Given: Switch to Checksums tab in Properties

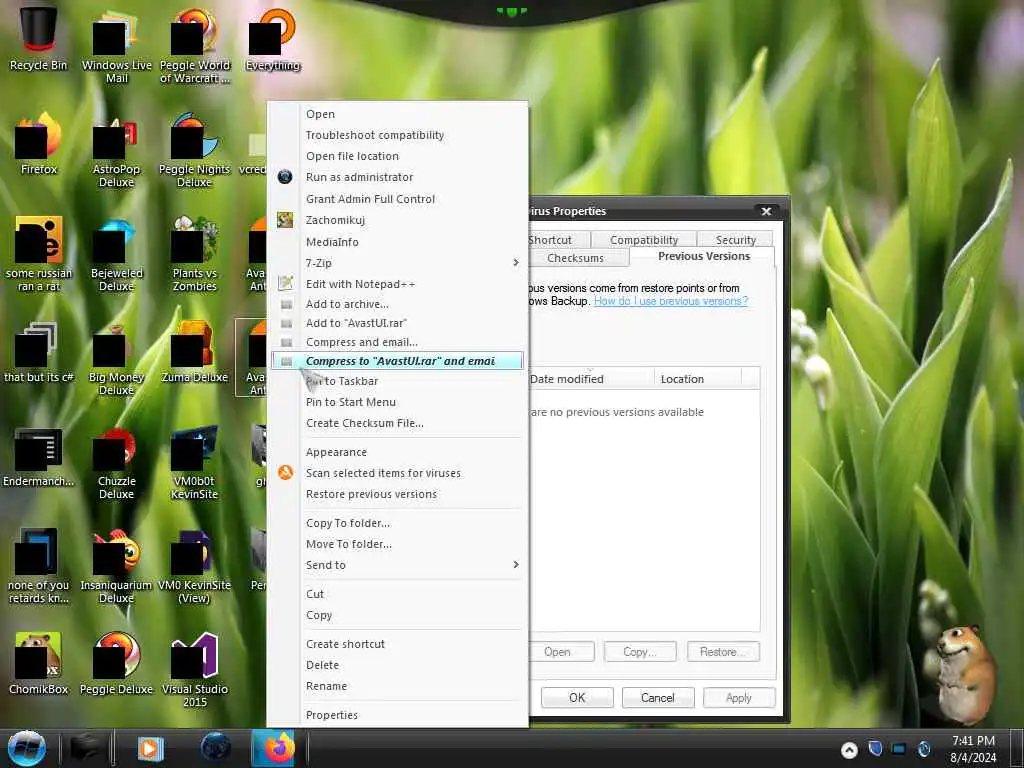Looking at the screenshot, I should [579, 258].
